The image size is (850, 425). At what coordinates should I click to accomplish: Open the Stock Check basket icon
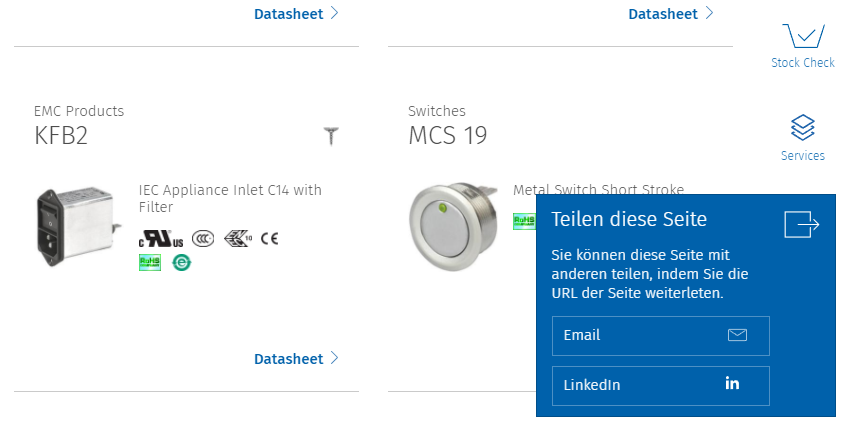point(803,36)
